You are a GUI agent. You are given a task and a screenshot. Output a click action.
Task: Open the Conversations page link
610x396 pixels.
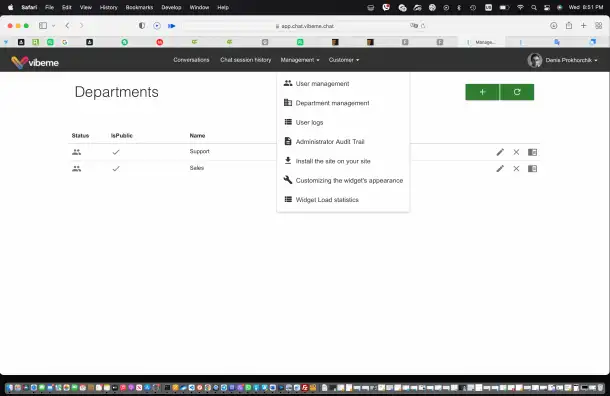tap(191, 60)
